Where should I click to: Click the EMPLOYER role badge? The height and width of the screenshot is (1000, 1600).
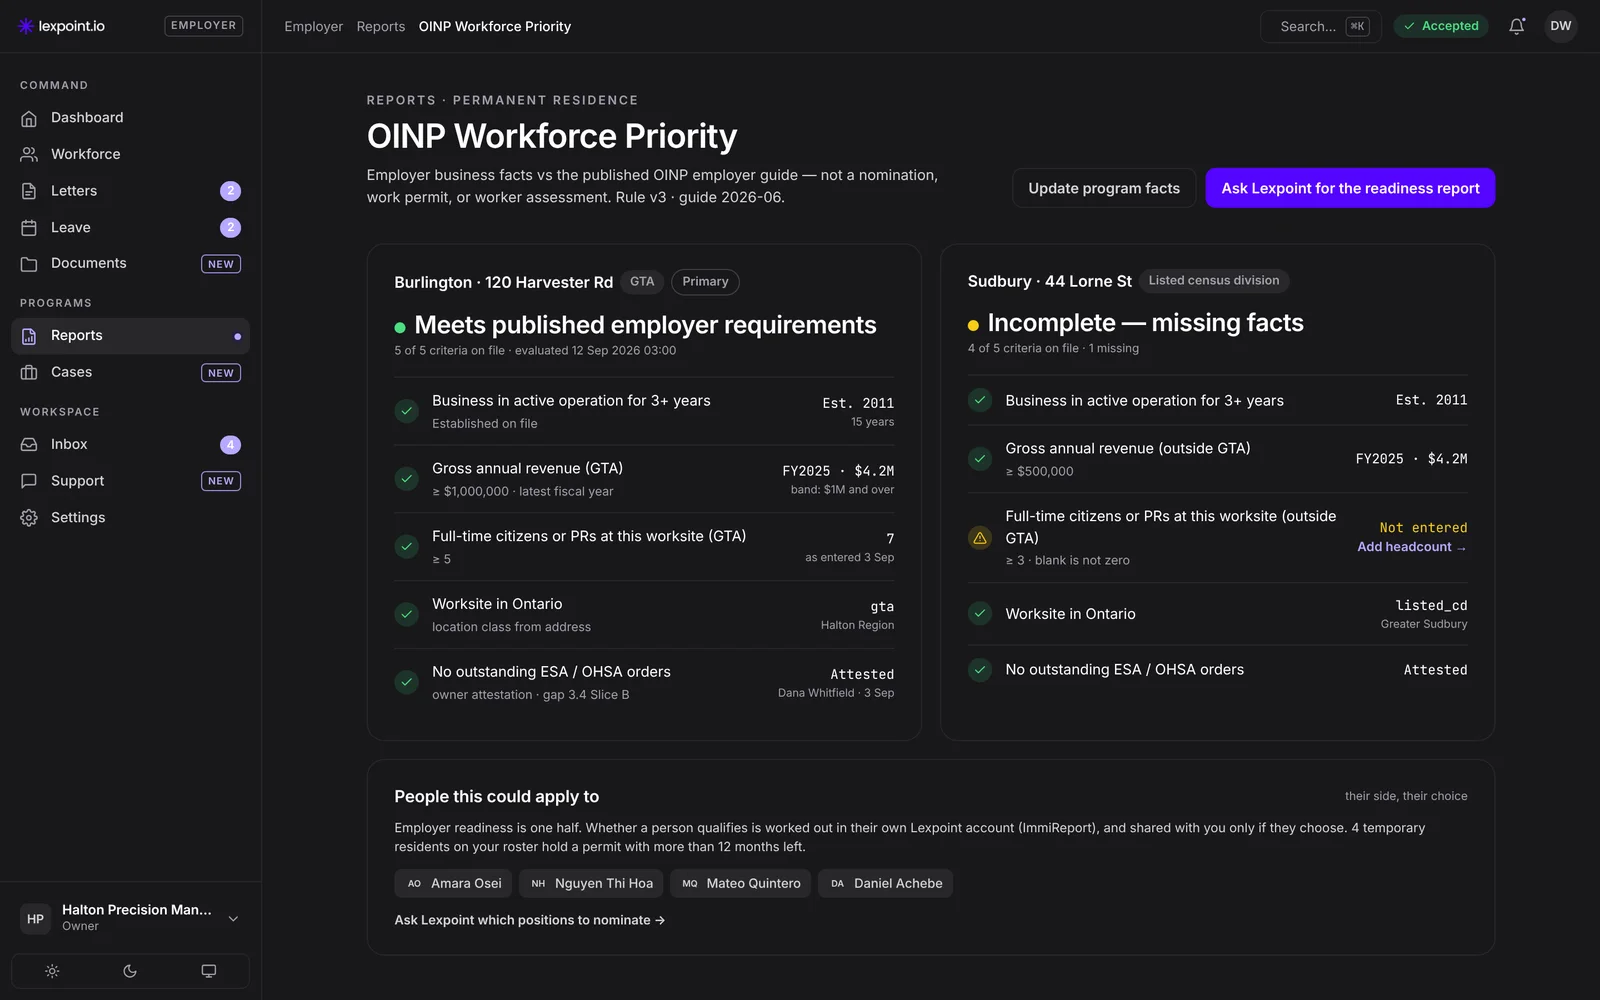tap(203, 26)
